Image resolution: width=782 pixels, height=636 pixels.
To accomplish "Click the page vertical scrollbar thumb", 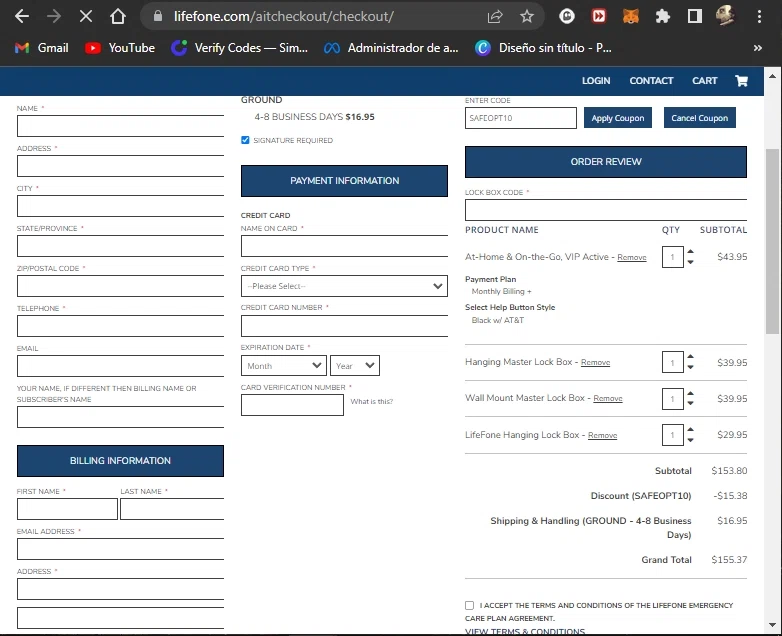I will point(772,241).
